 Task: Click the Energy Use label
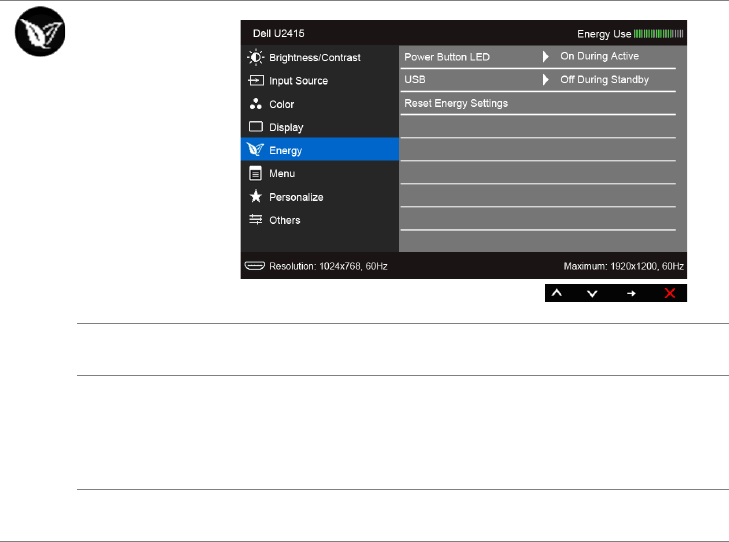(x=604, y=34)
